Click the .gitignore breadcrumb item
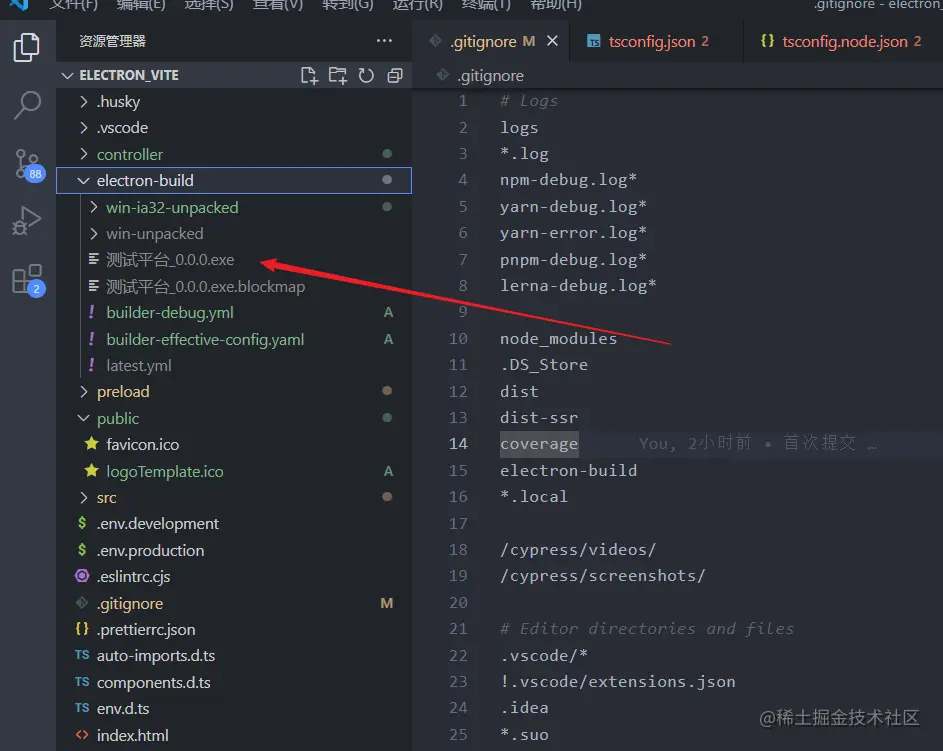 click(490, 76)
